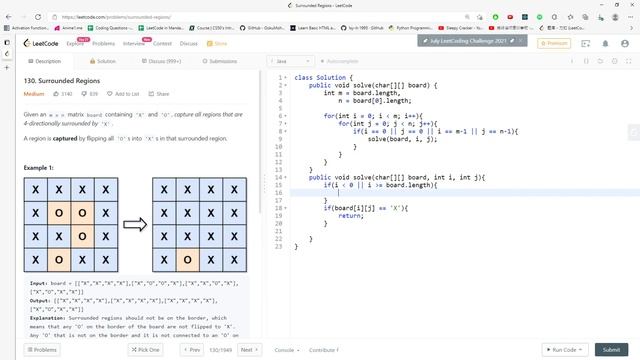
Task: Open editor settings gear
Action: pos(614,61)
